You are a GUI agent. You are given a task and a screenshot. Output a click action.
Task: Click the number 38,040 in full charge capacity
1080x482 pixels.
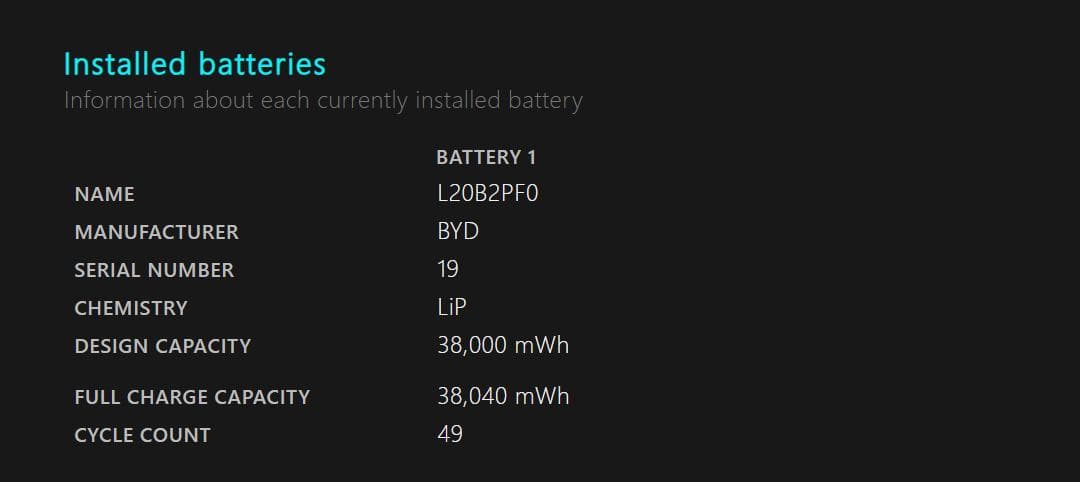pyautogui.click(x=472, y=396)
